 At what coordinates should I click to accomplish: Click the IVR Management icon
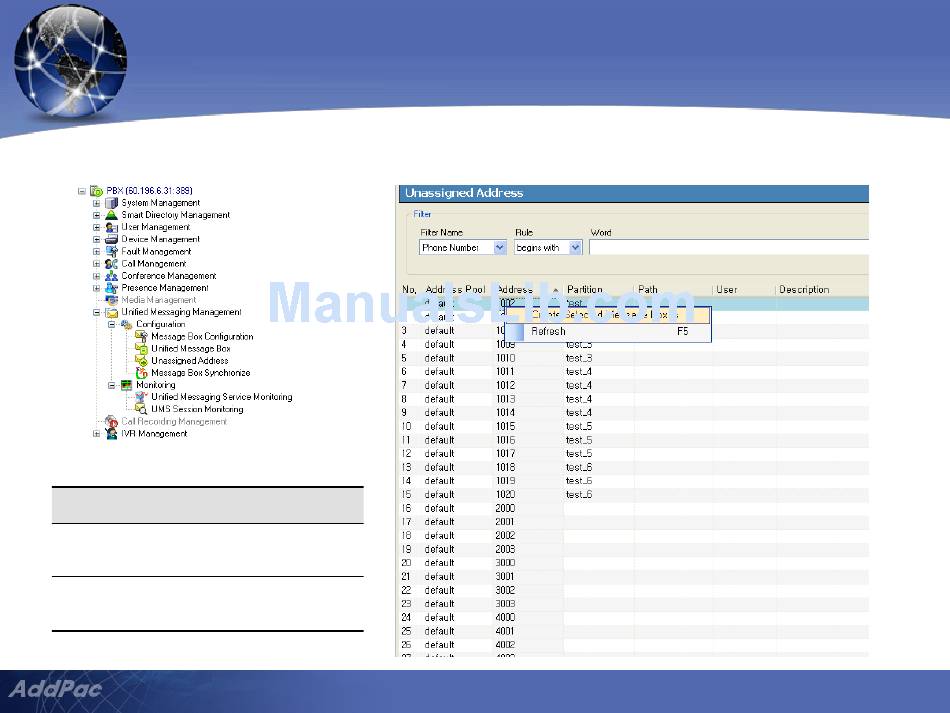coord(112,434)
